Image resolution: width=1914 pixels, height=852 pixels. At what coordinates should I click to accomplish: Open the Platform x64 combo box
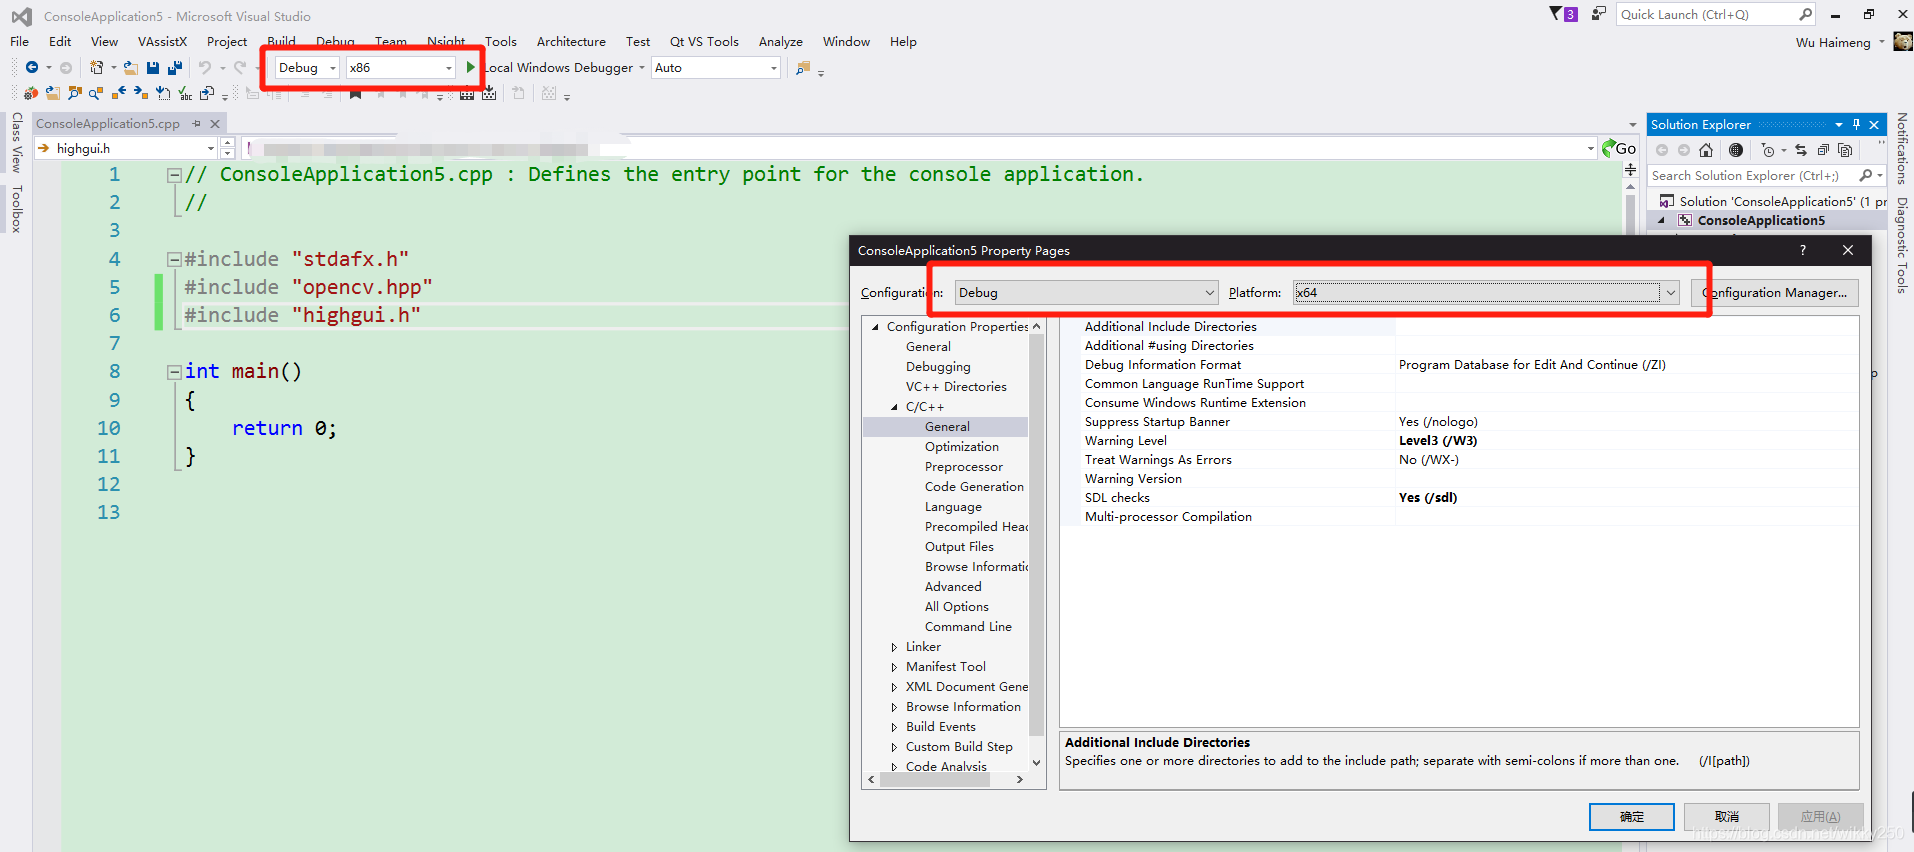(x=1486, y=293)
